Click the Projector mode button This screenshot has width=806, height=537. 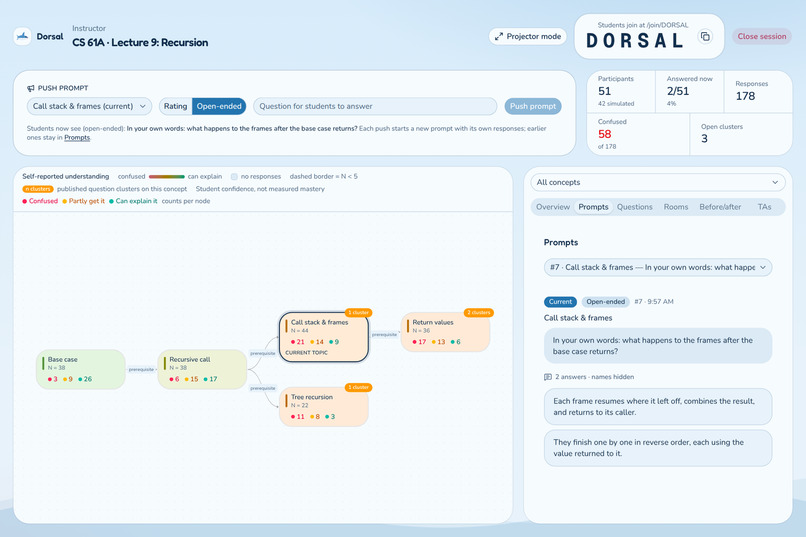[x=528, y=36]
